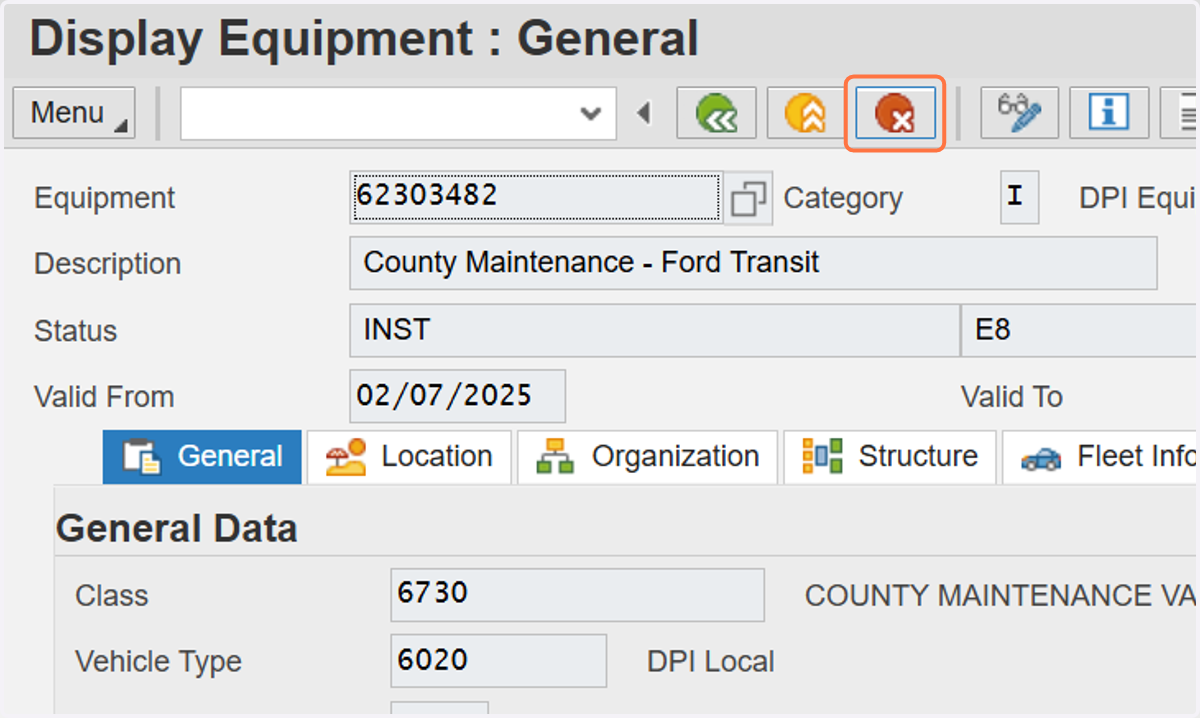
Task: Open the Equipment field value help icon
Action: tap(748, 198)
